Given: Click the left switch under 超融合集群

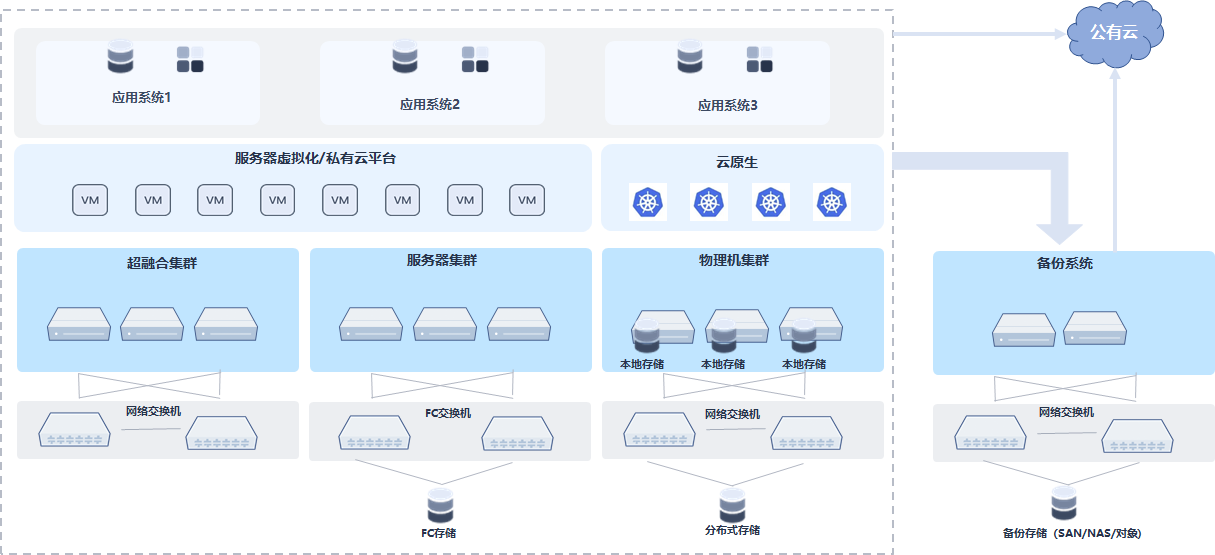Looking at the screenshot, I should point(75,429).
